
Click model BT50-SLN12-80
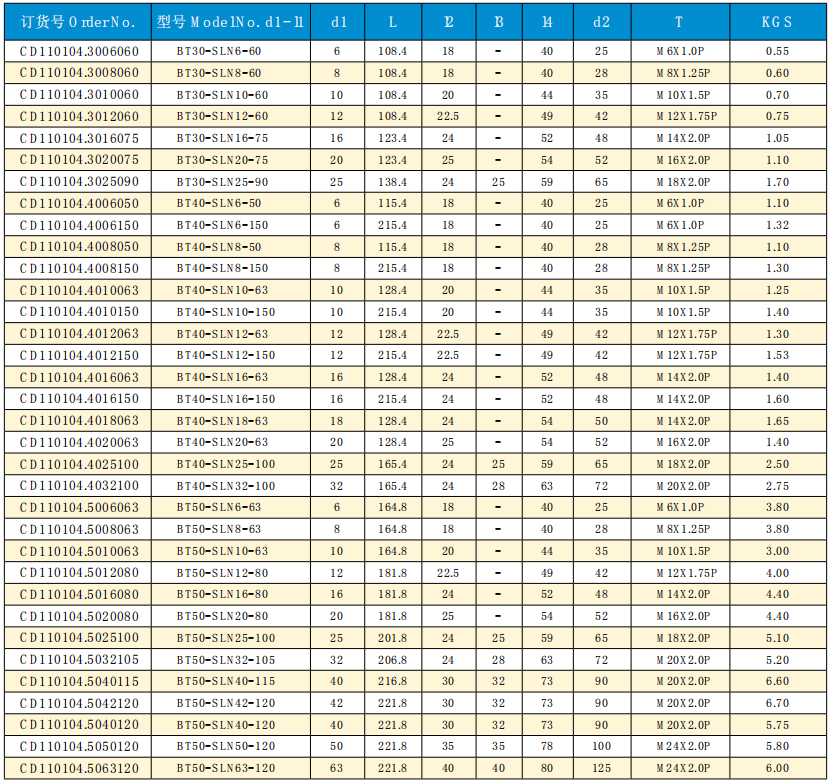point(223,573)
